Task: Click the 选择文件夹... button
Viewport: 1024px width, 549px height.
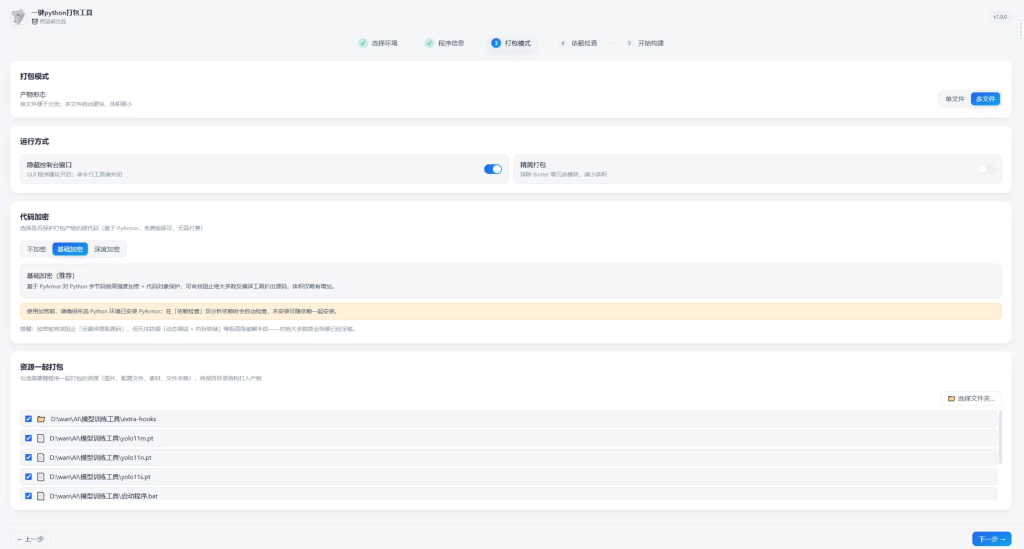Action: click(971, 398)
